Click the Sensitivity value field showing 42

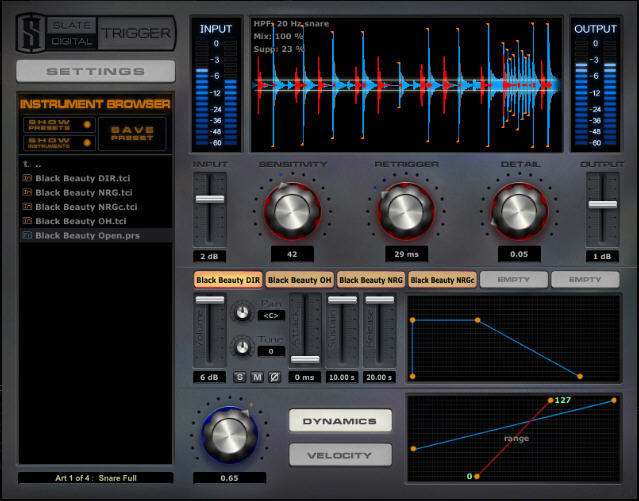pyautogui.click(x=292, y=254)
